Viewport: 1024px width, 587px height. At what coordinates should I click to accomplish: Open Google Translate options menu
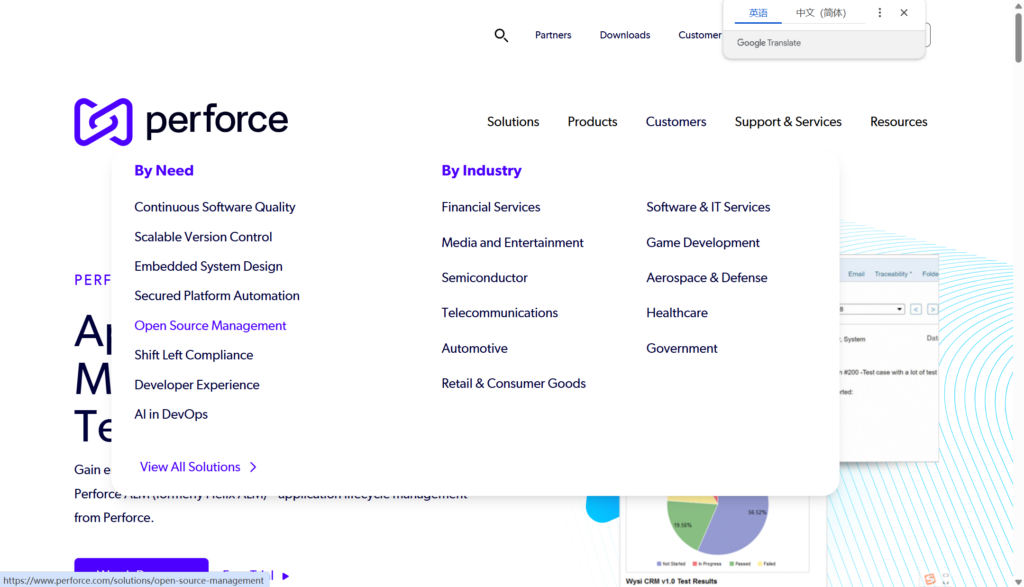point(880,13)
